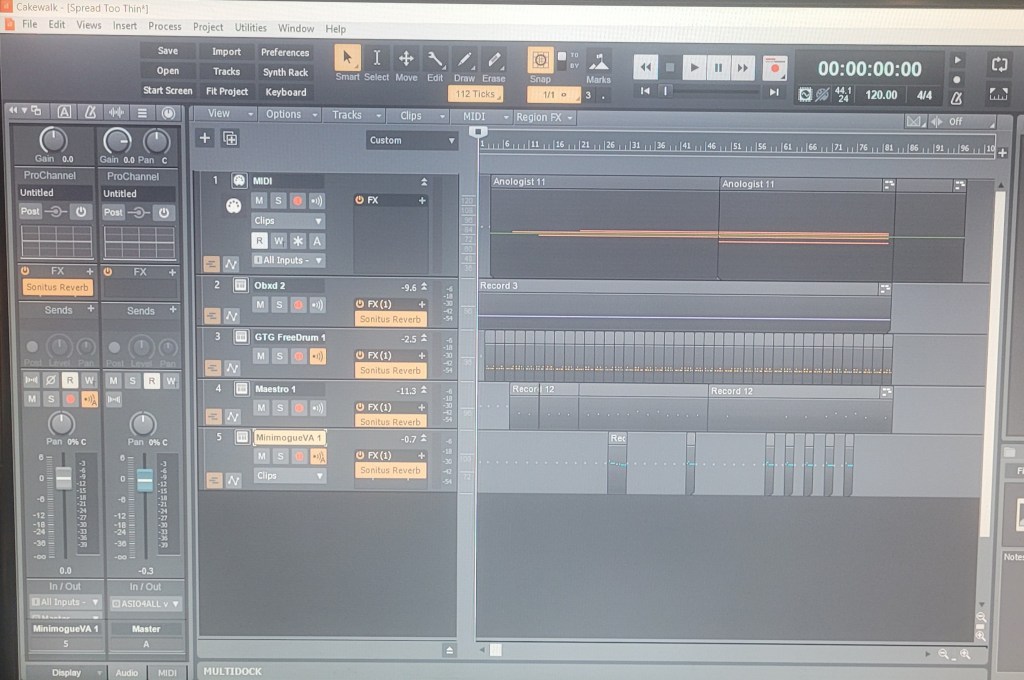The image size is (1024, 680).
Task: Open the All Inputs dropdown on MIDI track
Action: 288,260
